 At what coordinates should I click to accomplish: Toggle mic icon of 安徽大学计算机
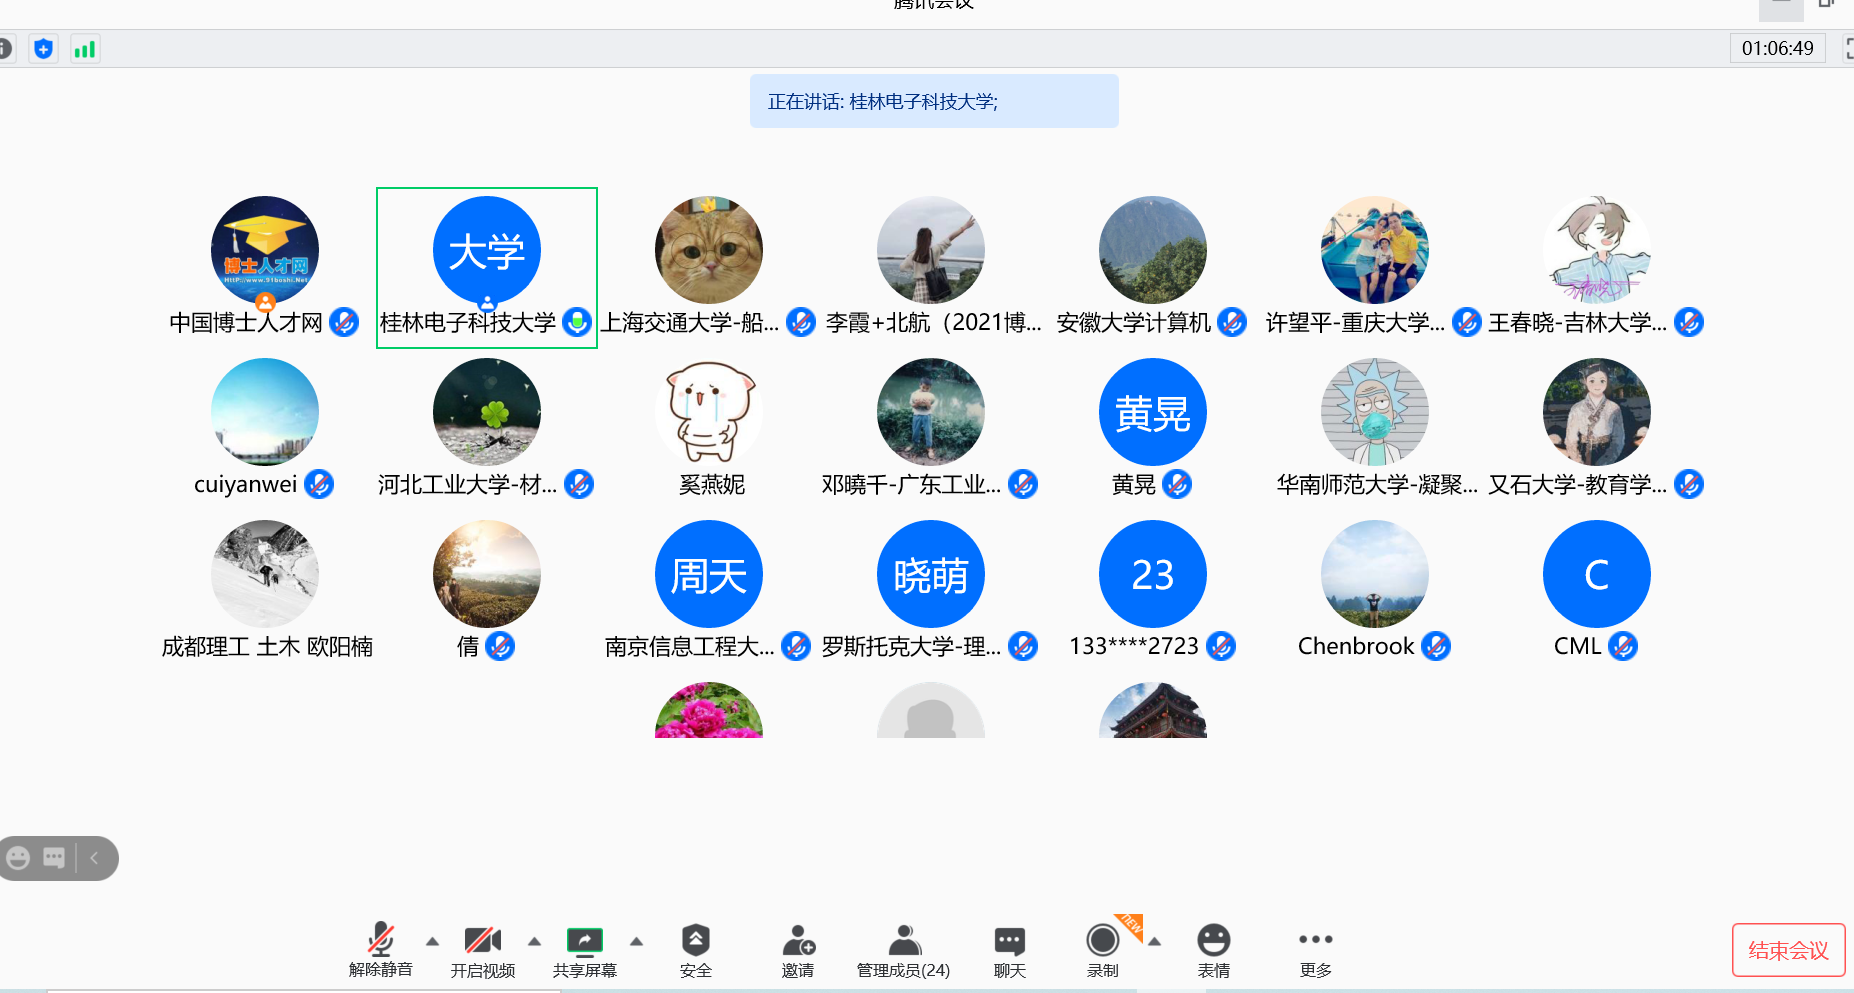click(x=1232, y=322)
